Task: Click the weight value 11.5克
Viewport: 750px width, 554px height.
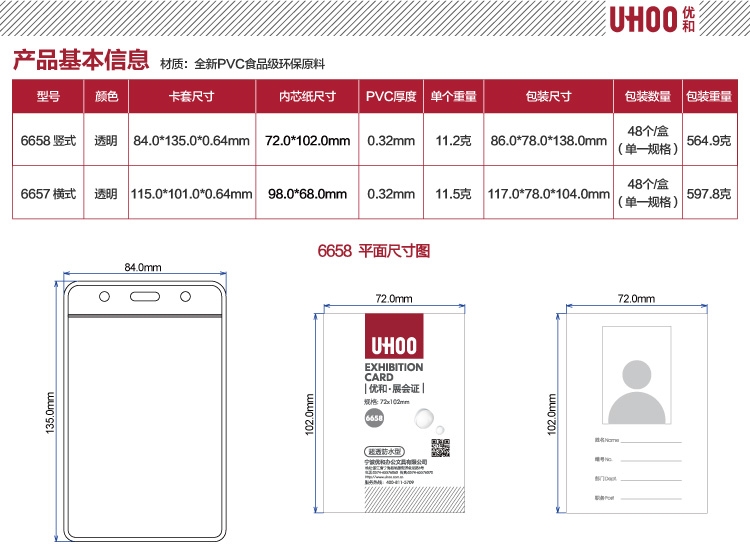Action: [x=453, y=194]
